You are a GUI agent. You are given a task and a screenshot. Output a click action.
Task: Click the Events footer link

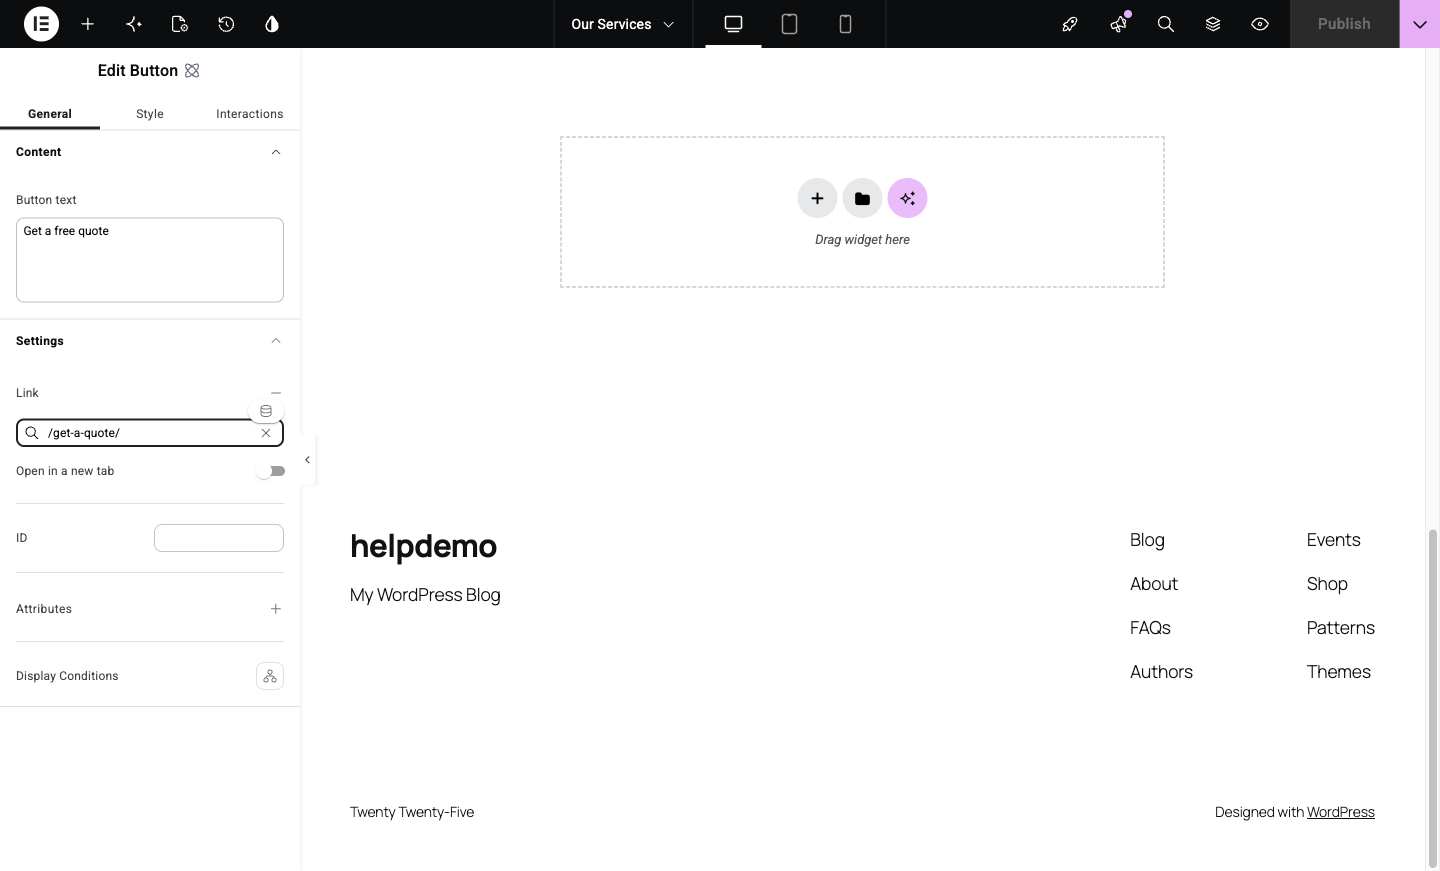pyautogui.click(x=1333, y=540)
